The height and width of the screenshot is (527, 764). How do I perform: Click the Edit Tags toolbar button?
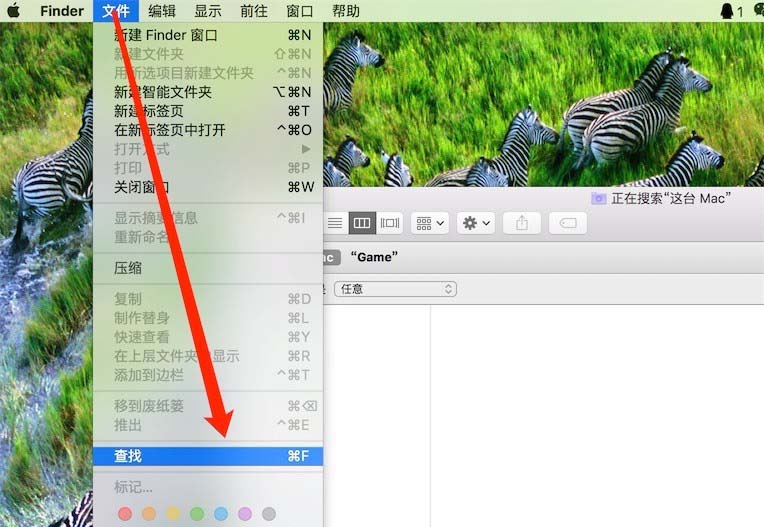click(568, 223)
